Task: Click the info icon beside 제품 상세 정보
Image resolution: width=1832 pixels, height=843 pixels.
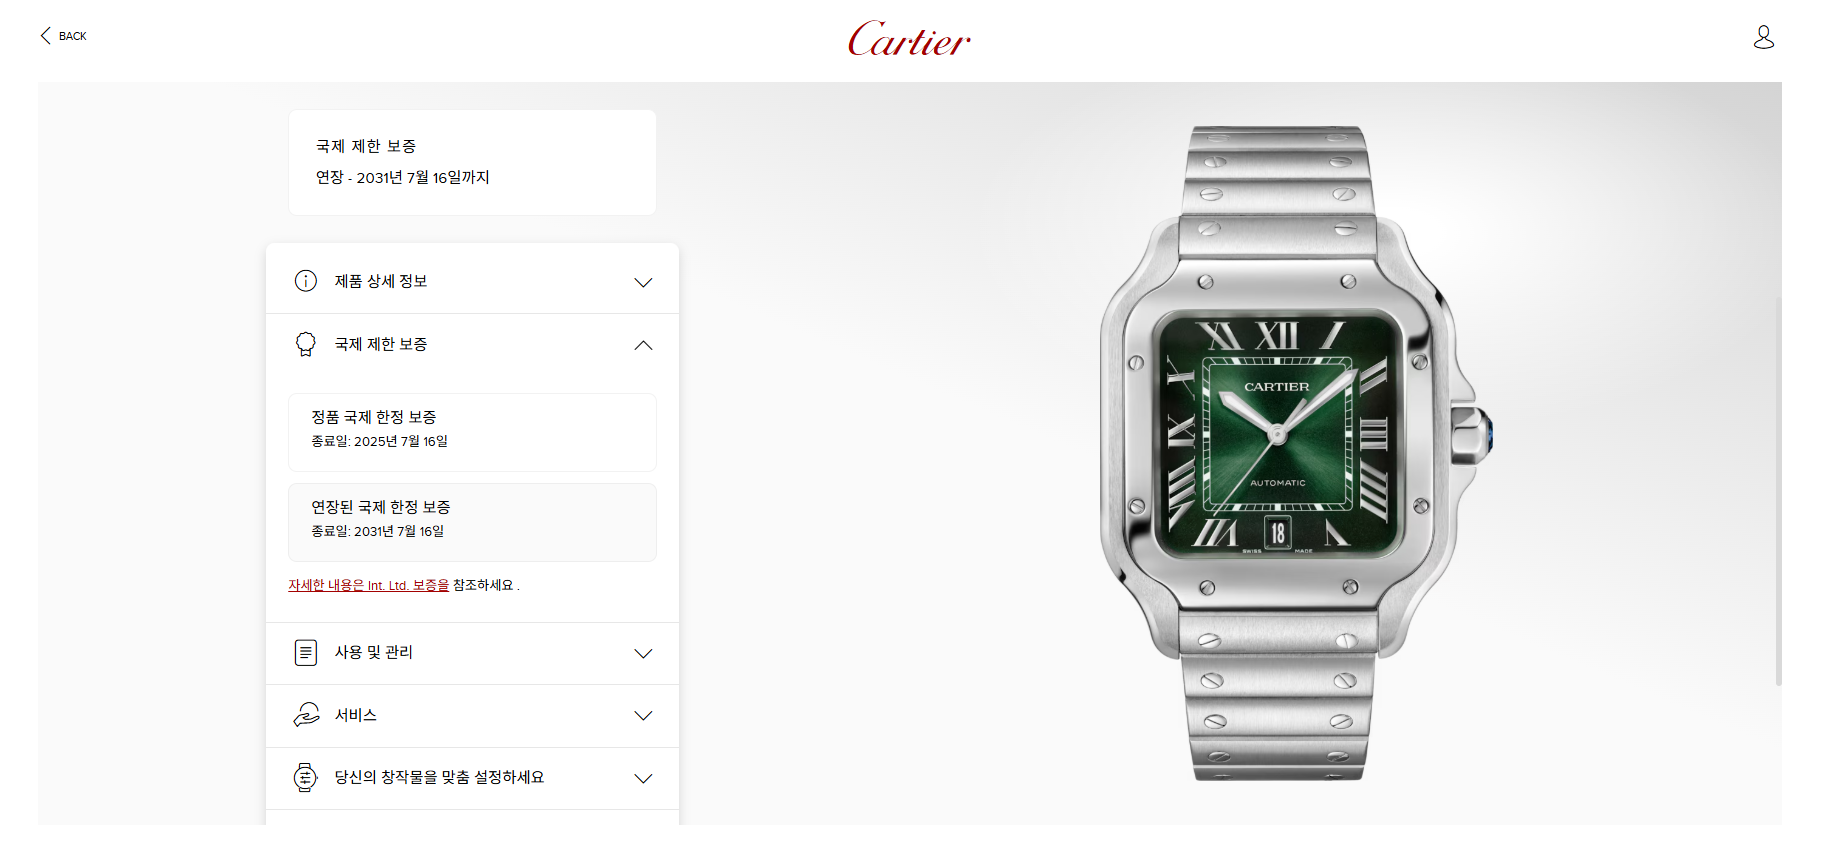Action: pyautogui.click(x=306, y=281)
